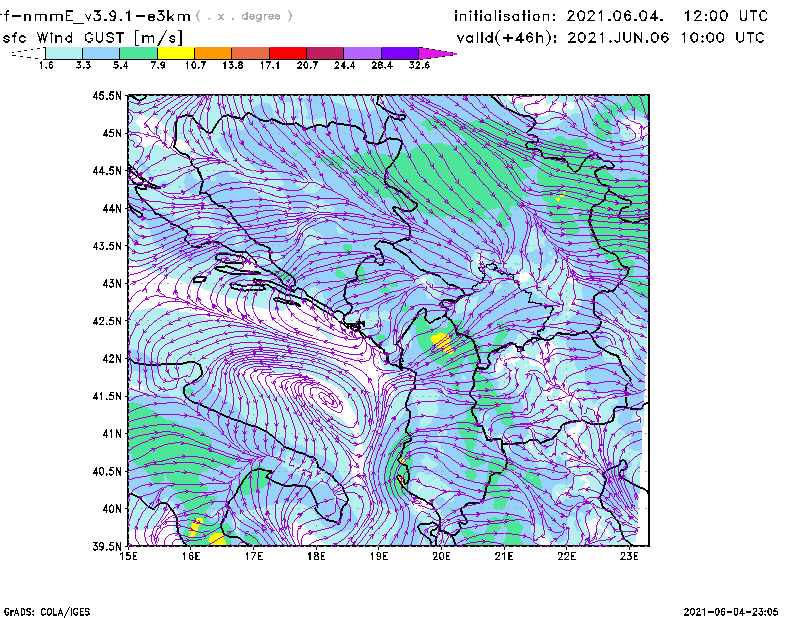Click the 'valid(+46h):' label
The image size is (800, 618).
point(507,38)
